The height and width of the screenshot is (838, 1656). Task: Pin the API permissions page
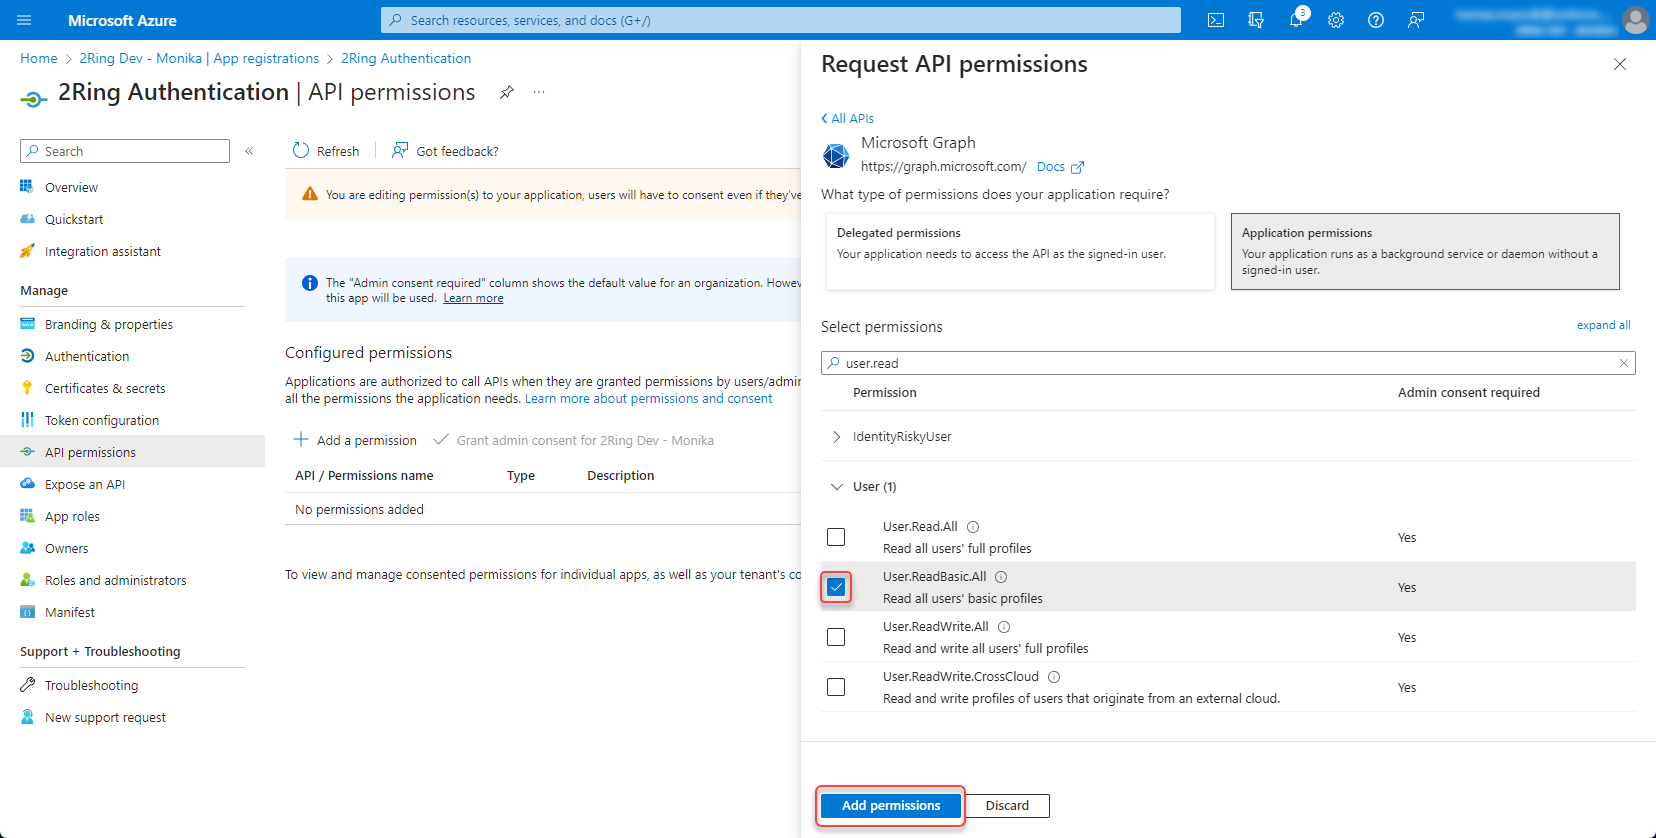pyautogui.click(x=507, y=92)
